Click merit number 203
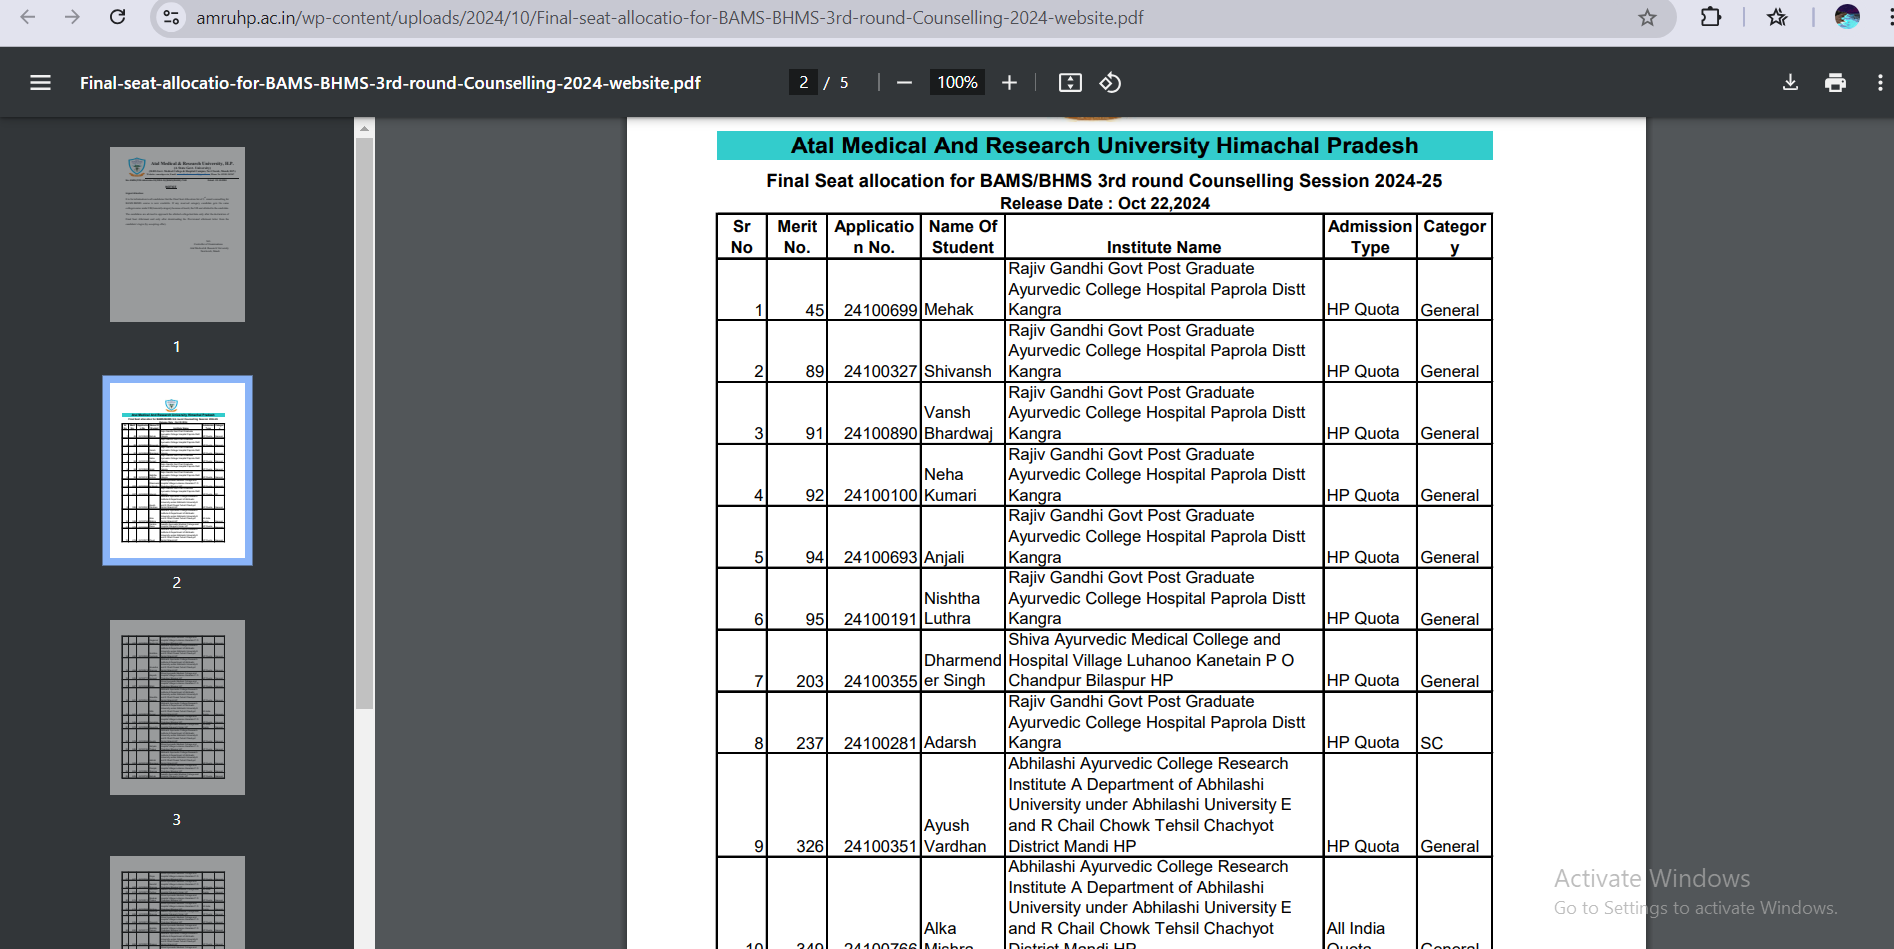 (x=810, y=682)
